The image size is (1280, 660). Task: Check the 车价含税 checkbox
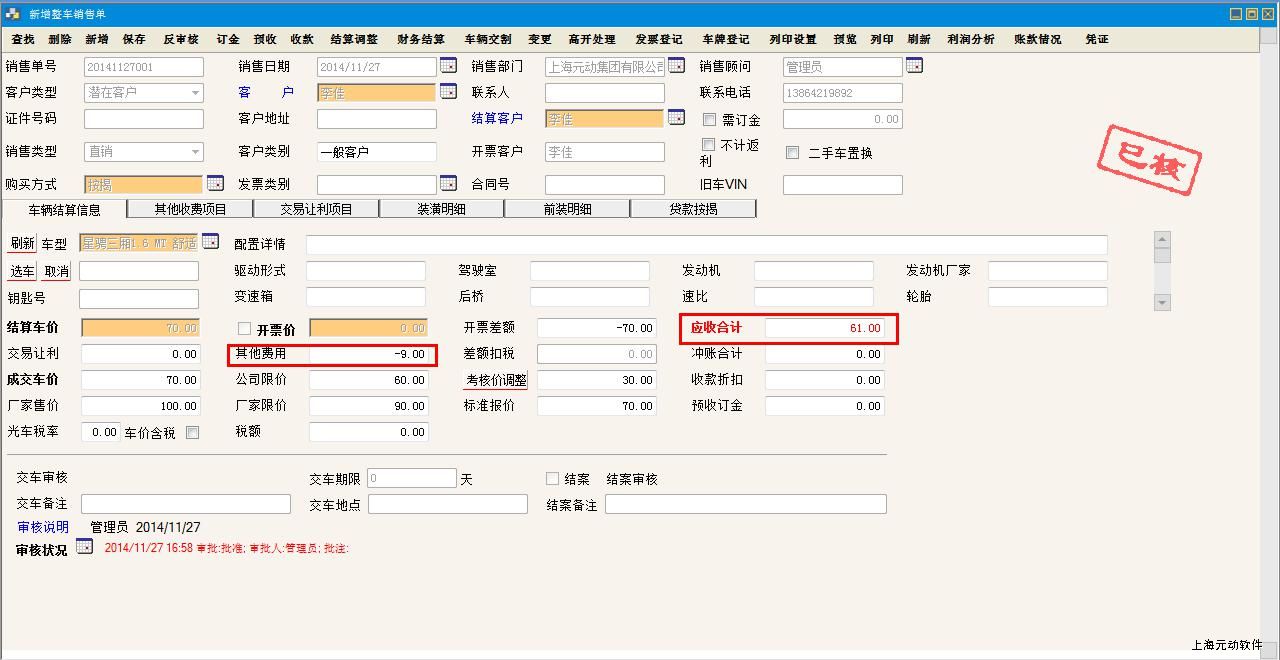tap(192, 433)
